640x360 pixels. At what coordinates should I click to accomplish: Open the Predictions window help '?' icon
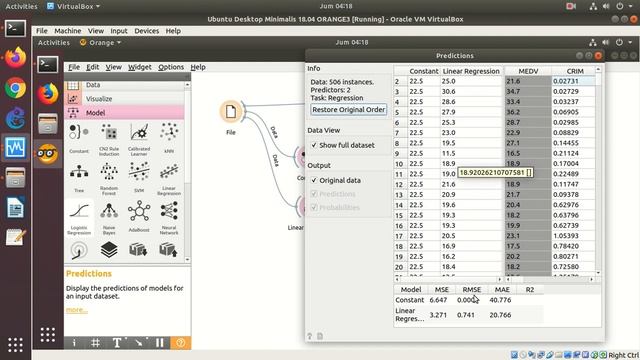pos(309,336)
